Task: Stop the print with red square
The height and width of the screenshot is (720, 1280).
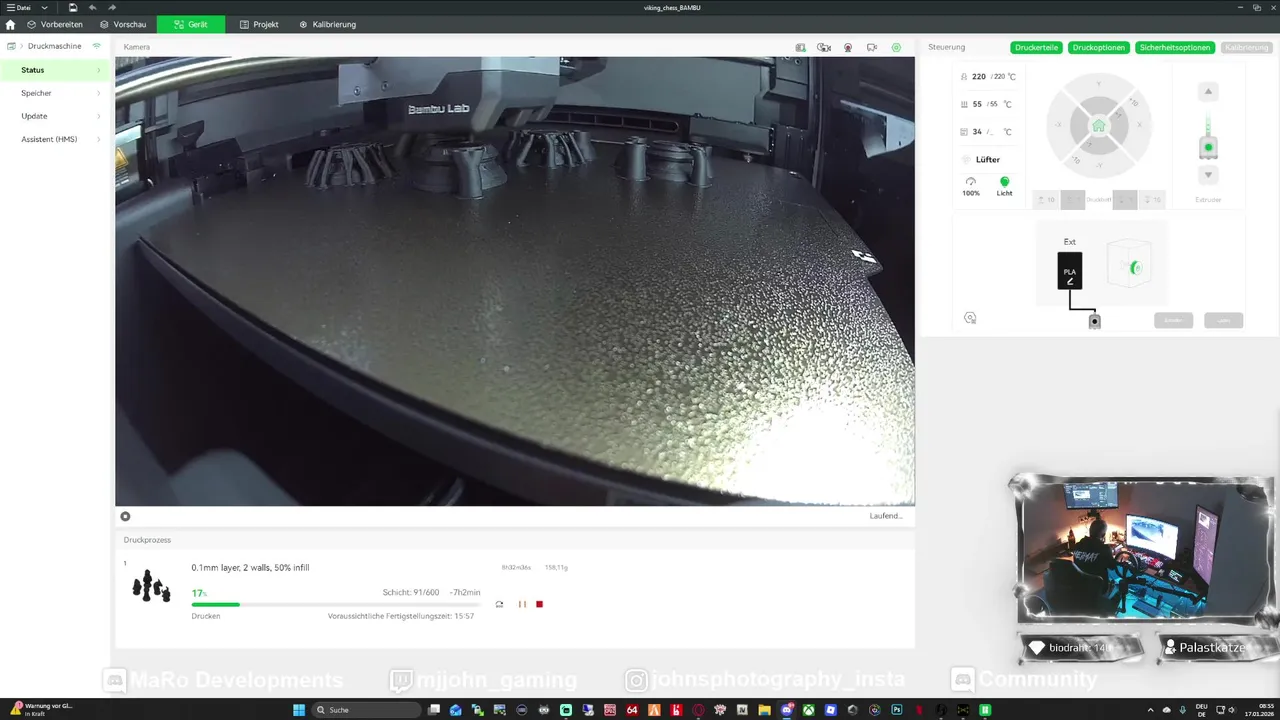Action: tap(539, 604)
